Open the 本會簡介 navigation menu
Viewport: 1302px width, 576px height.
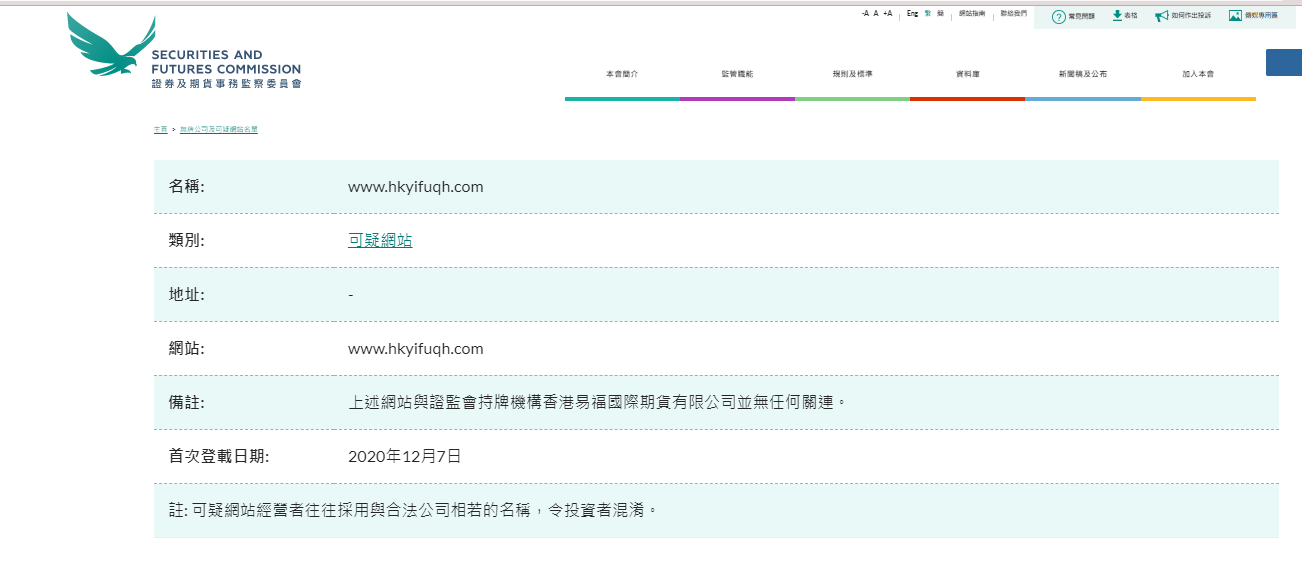621,75
